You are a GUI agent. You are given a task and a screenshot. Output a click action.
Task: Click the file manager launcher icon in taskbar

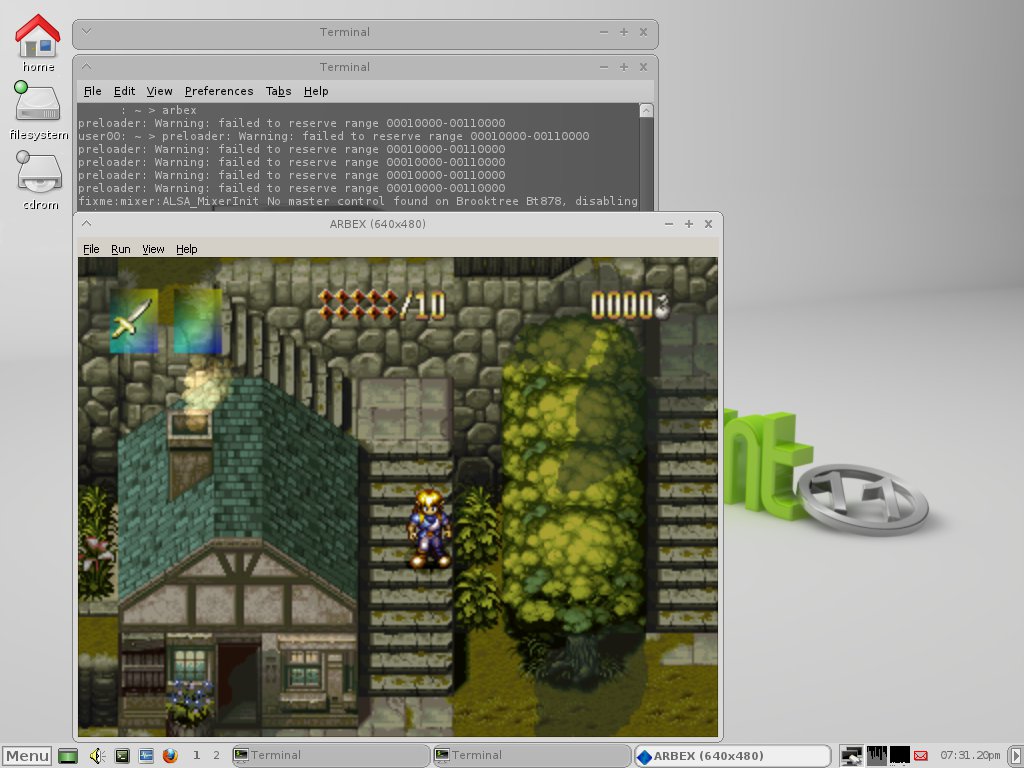coord(146,756)
